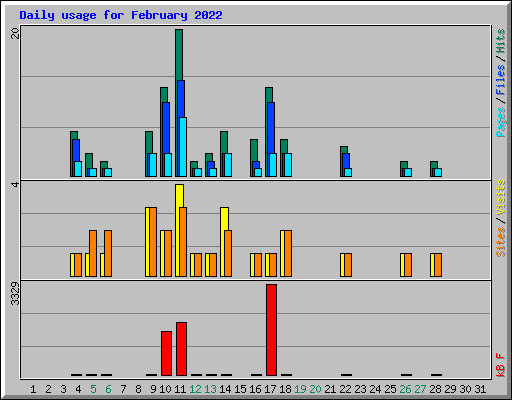Click green weekend day label '27'
512x400 pixels.
(420, 389)
